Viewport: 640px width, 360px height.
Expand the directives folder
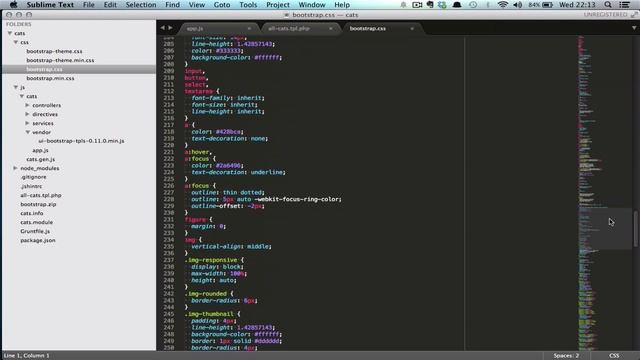pyautogui.click(x=27, y=114)
